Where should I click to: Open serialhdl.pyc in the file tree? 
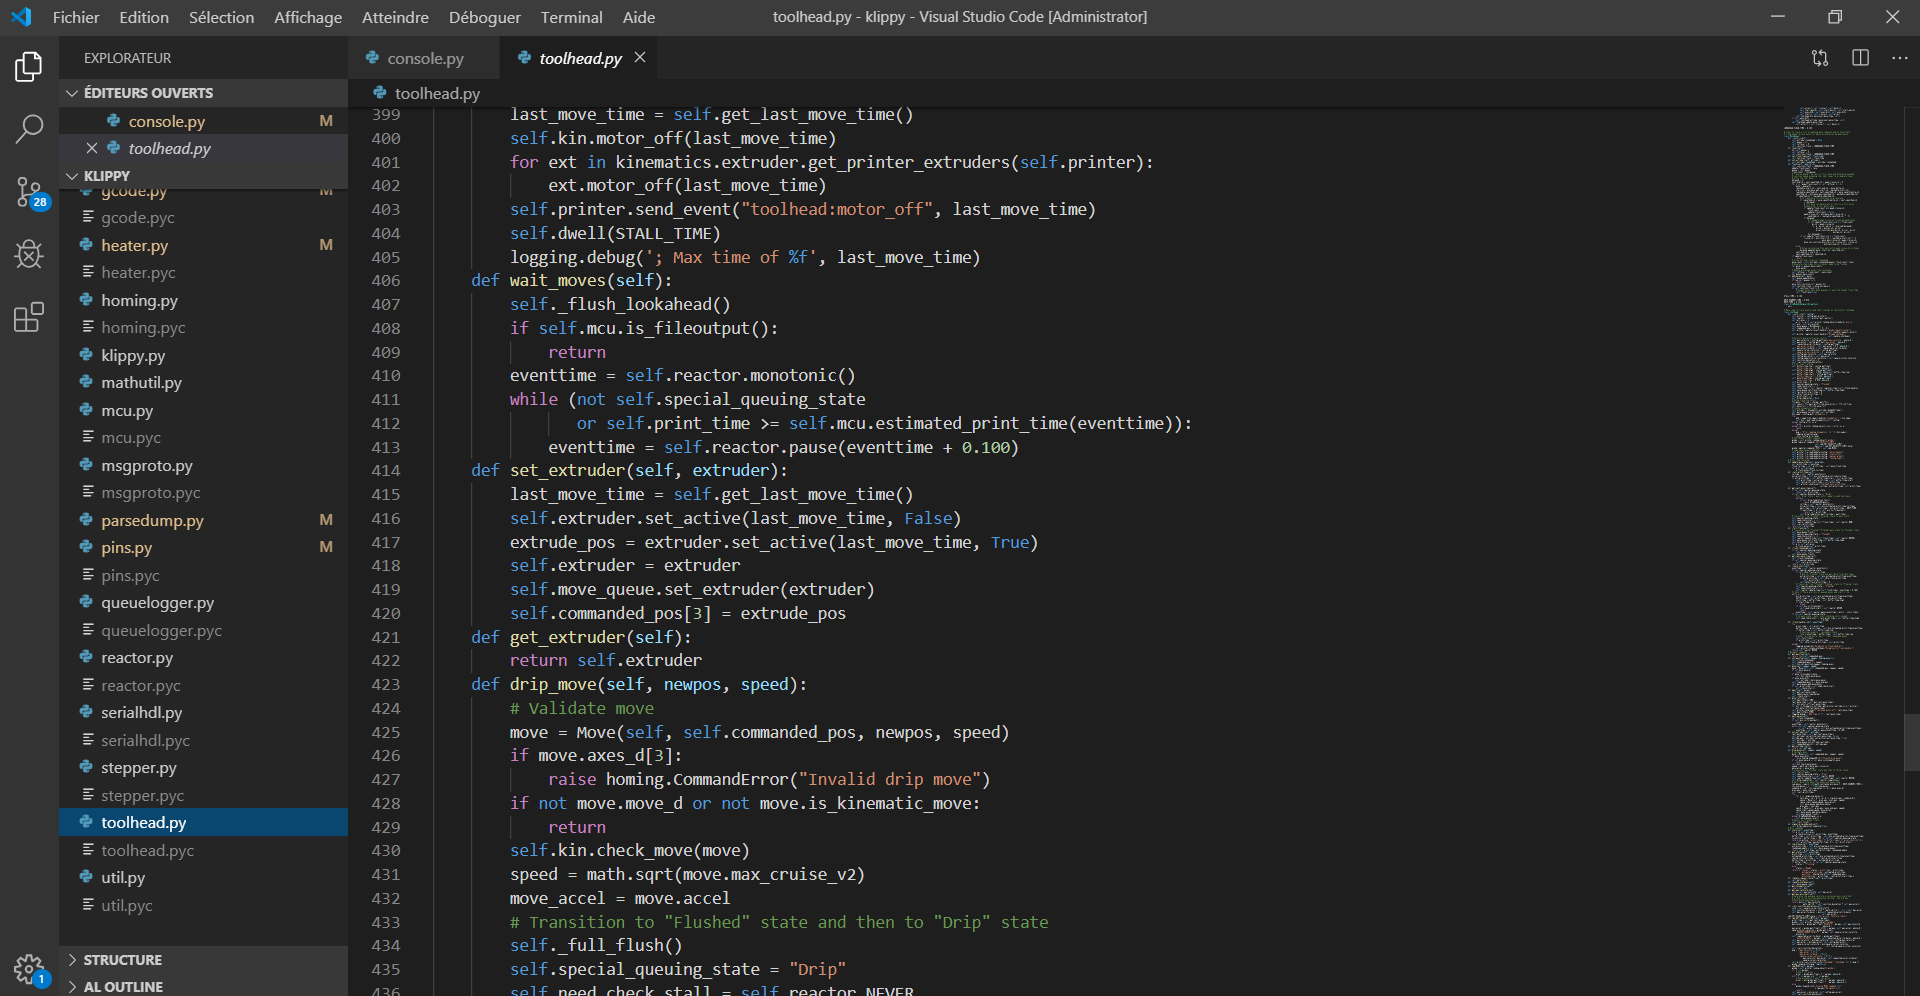[x=204, y=740]
